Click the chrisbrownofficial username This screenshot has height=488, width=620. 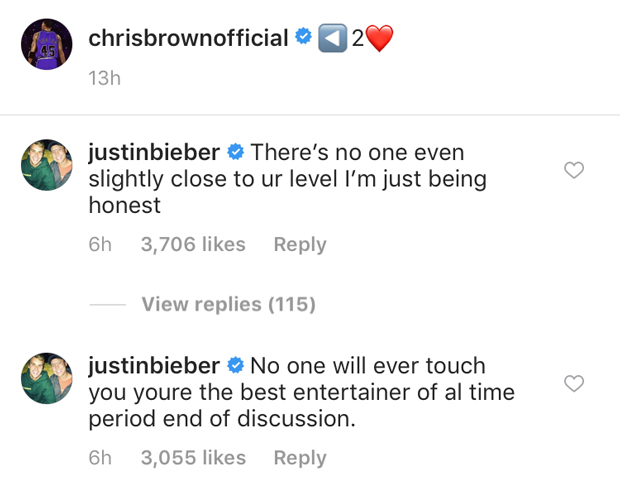(x=188, y=38)
